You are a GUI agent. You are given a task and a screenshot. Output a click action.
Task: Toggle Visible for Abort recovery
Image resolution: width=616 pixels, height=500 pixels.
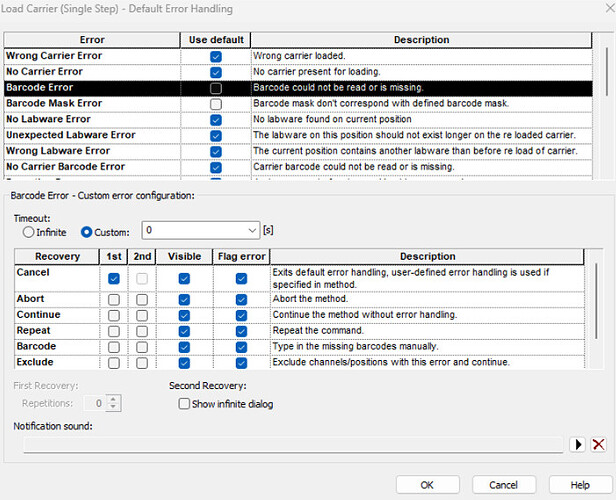[x=184, y=300]
